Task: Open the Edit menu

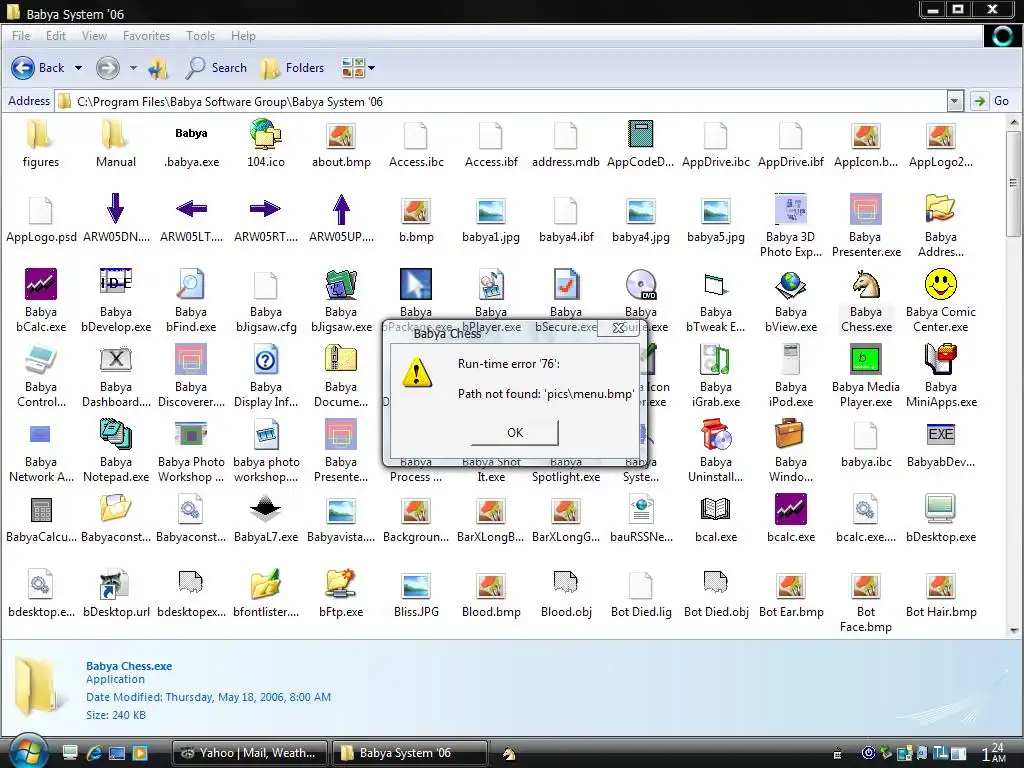Action: click(x=56, y=36)
